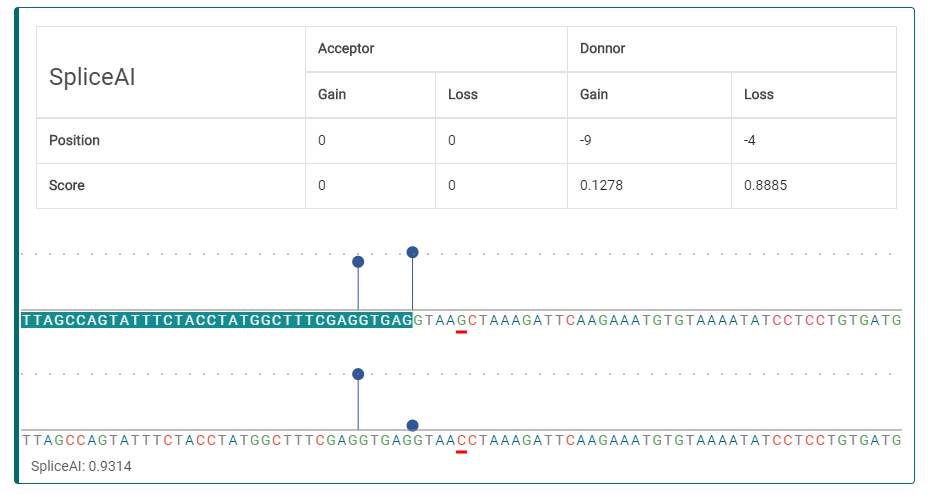Select the Score row label
This screenshot has height=494, width=929.
point(67,185)
